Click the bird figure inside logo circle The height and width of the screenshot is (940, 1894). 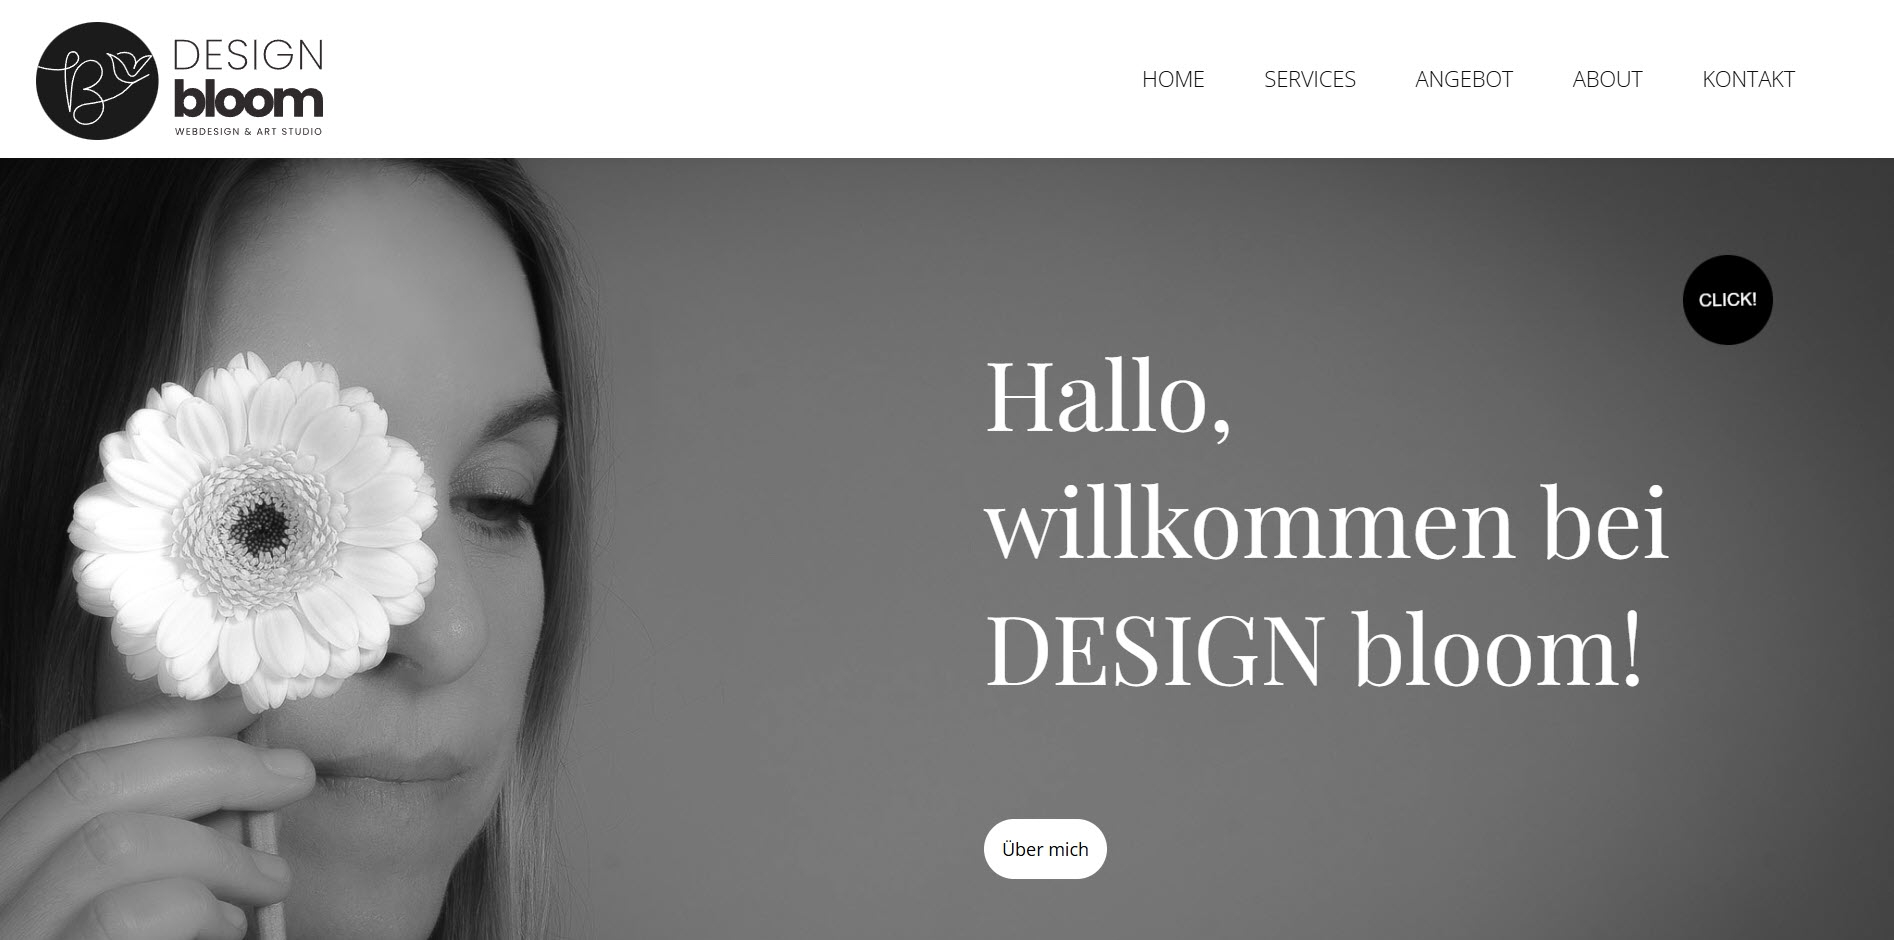click(x=134, y=69)
